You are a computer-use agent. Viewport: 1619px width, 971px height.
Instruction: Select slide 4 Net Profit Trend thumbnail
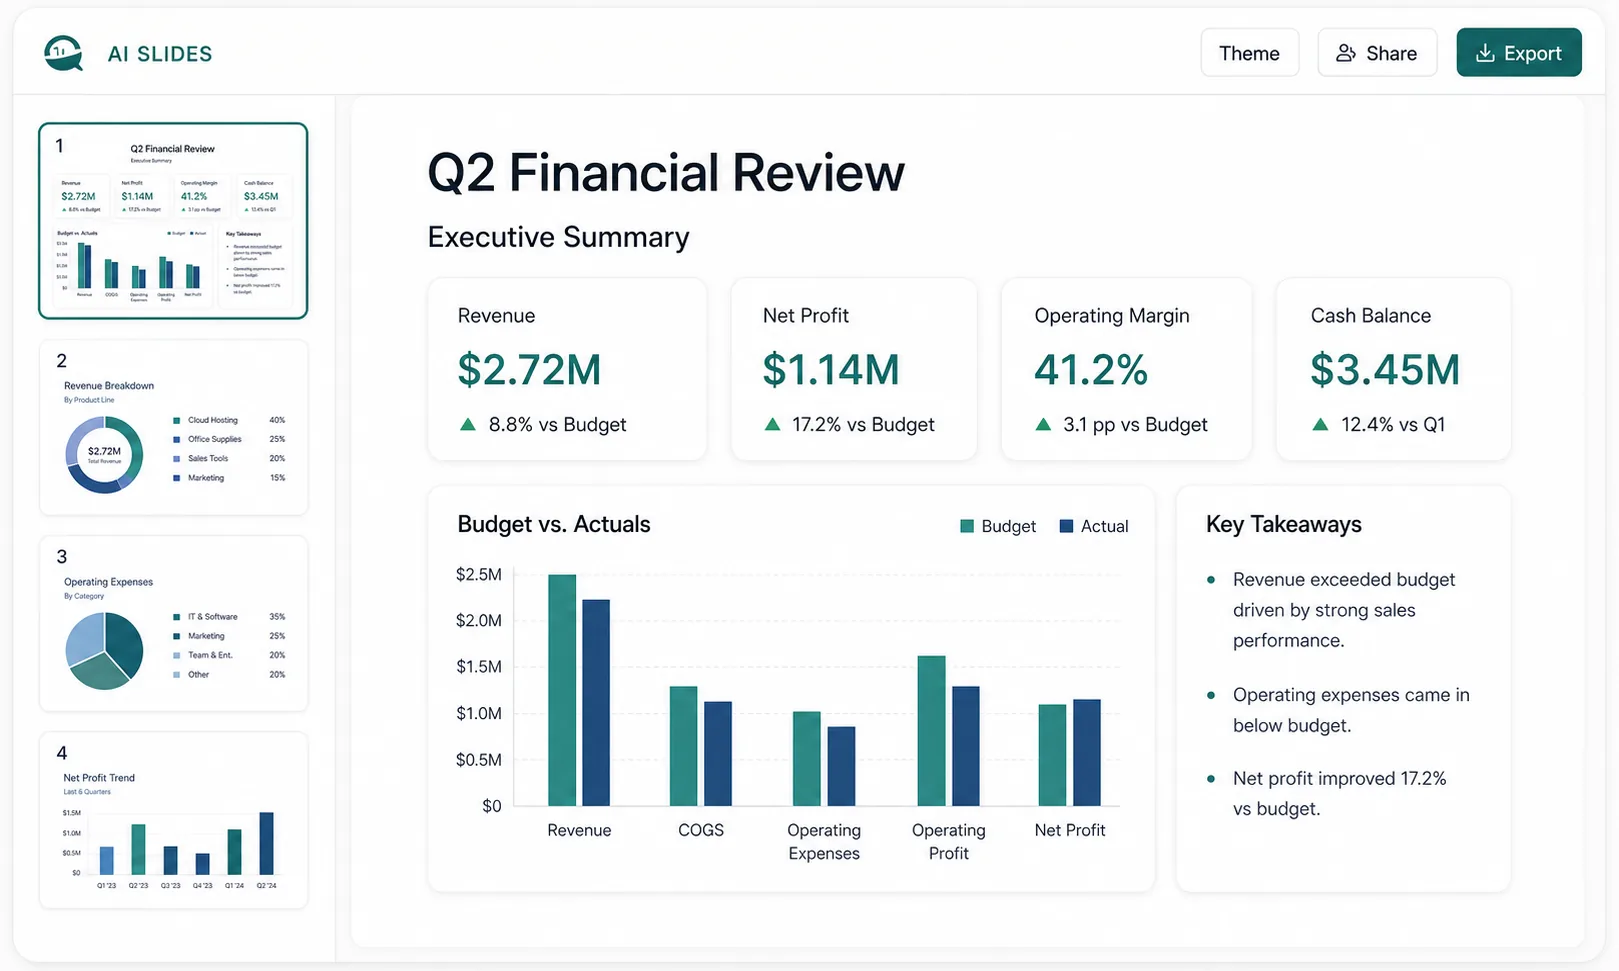point(173,820)
